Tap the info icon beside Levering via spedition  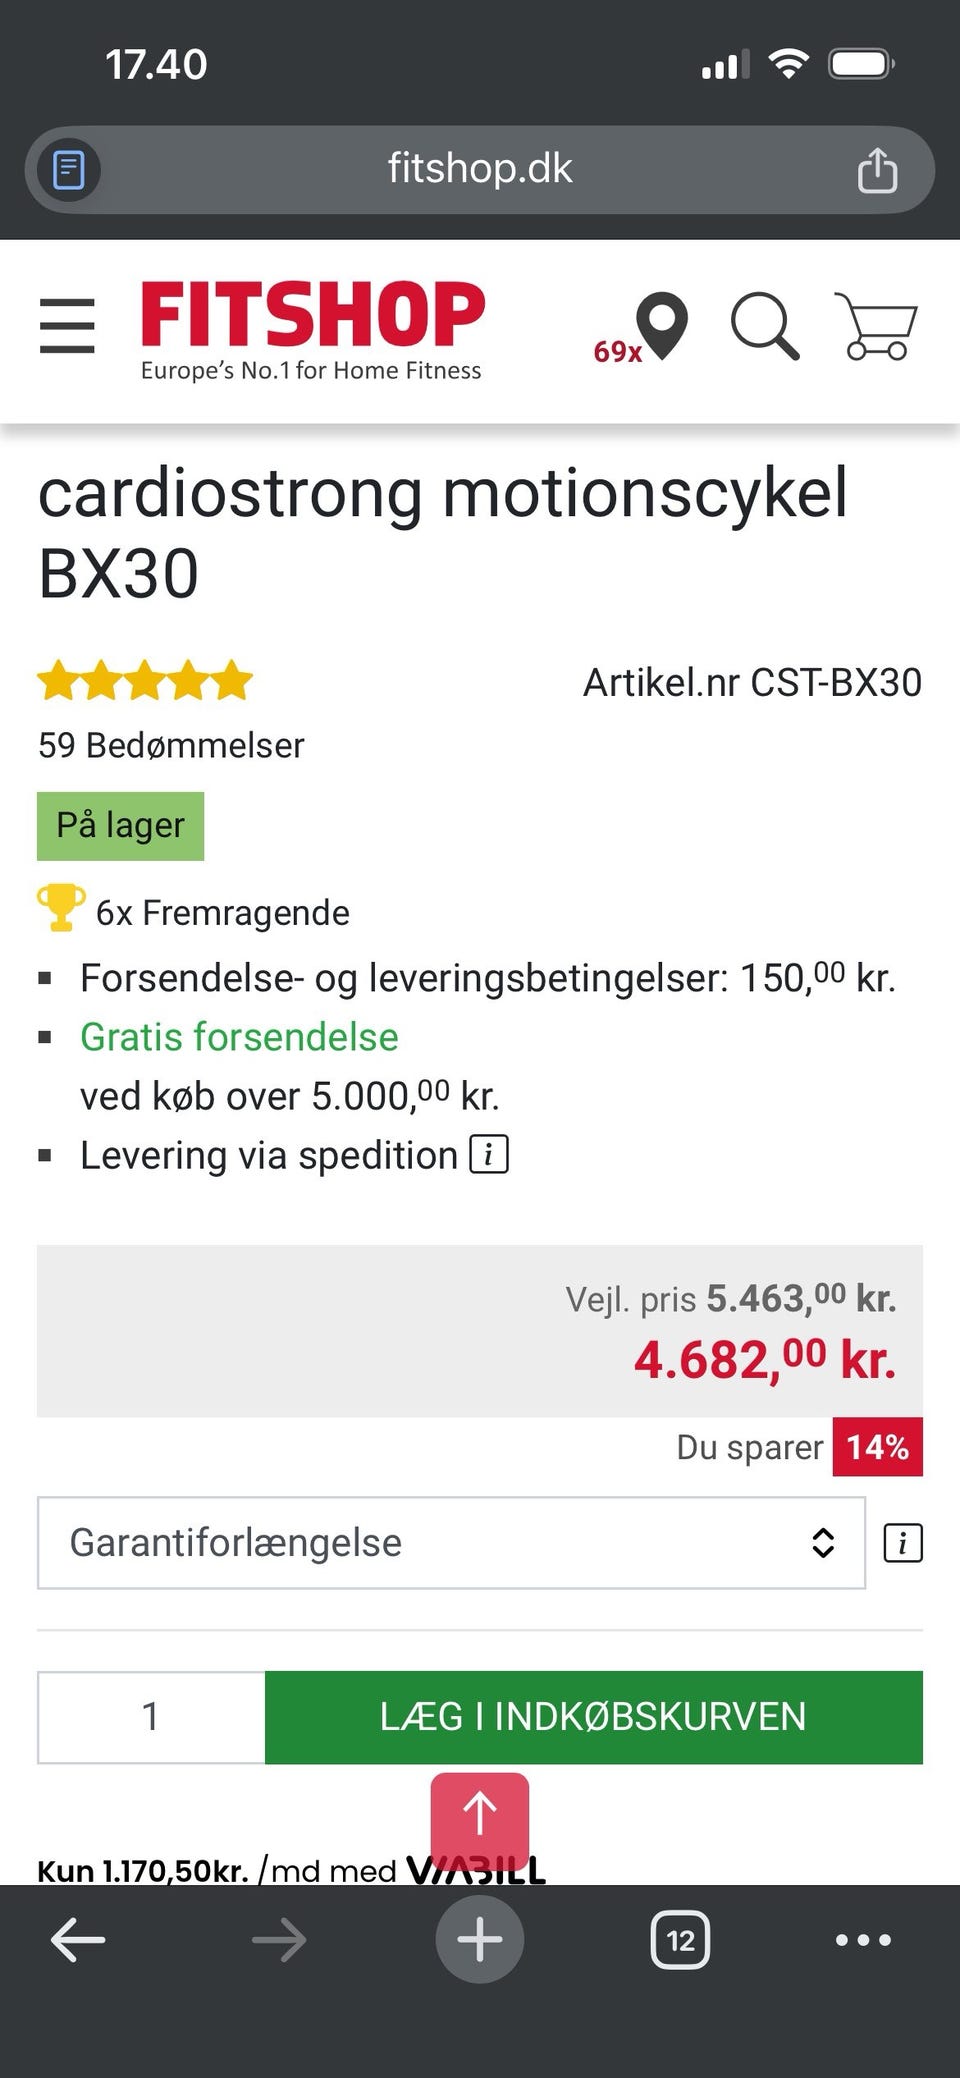click(489, 1154)
